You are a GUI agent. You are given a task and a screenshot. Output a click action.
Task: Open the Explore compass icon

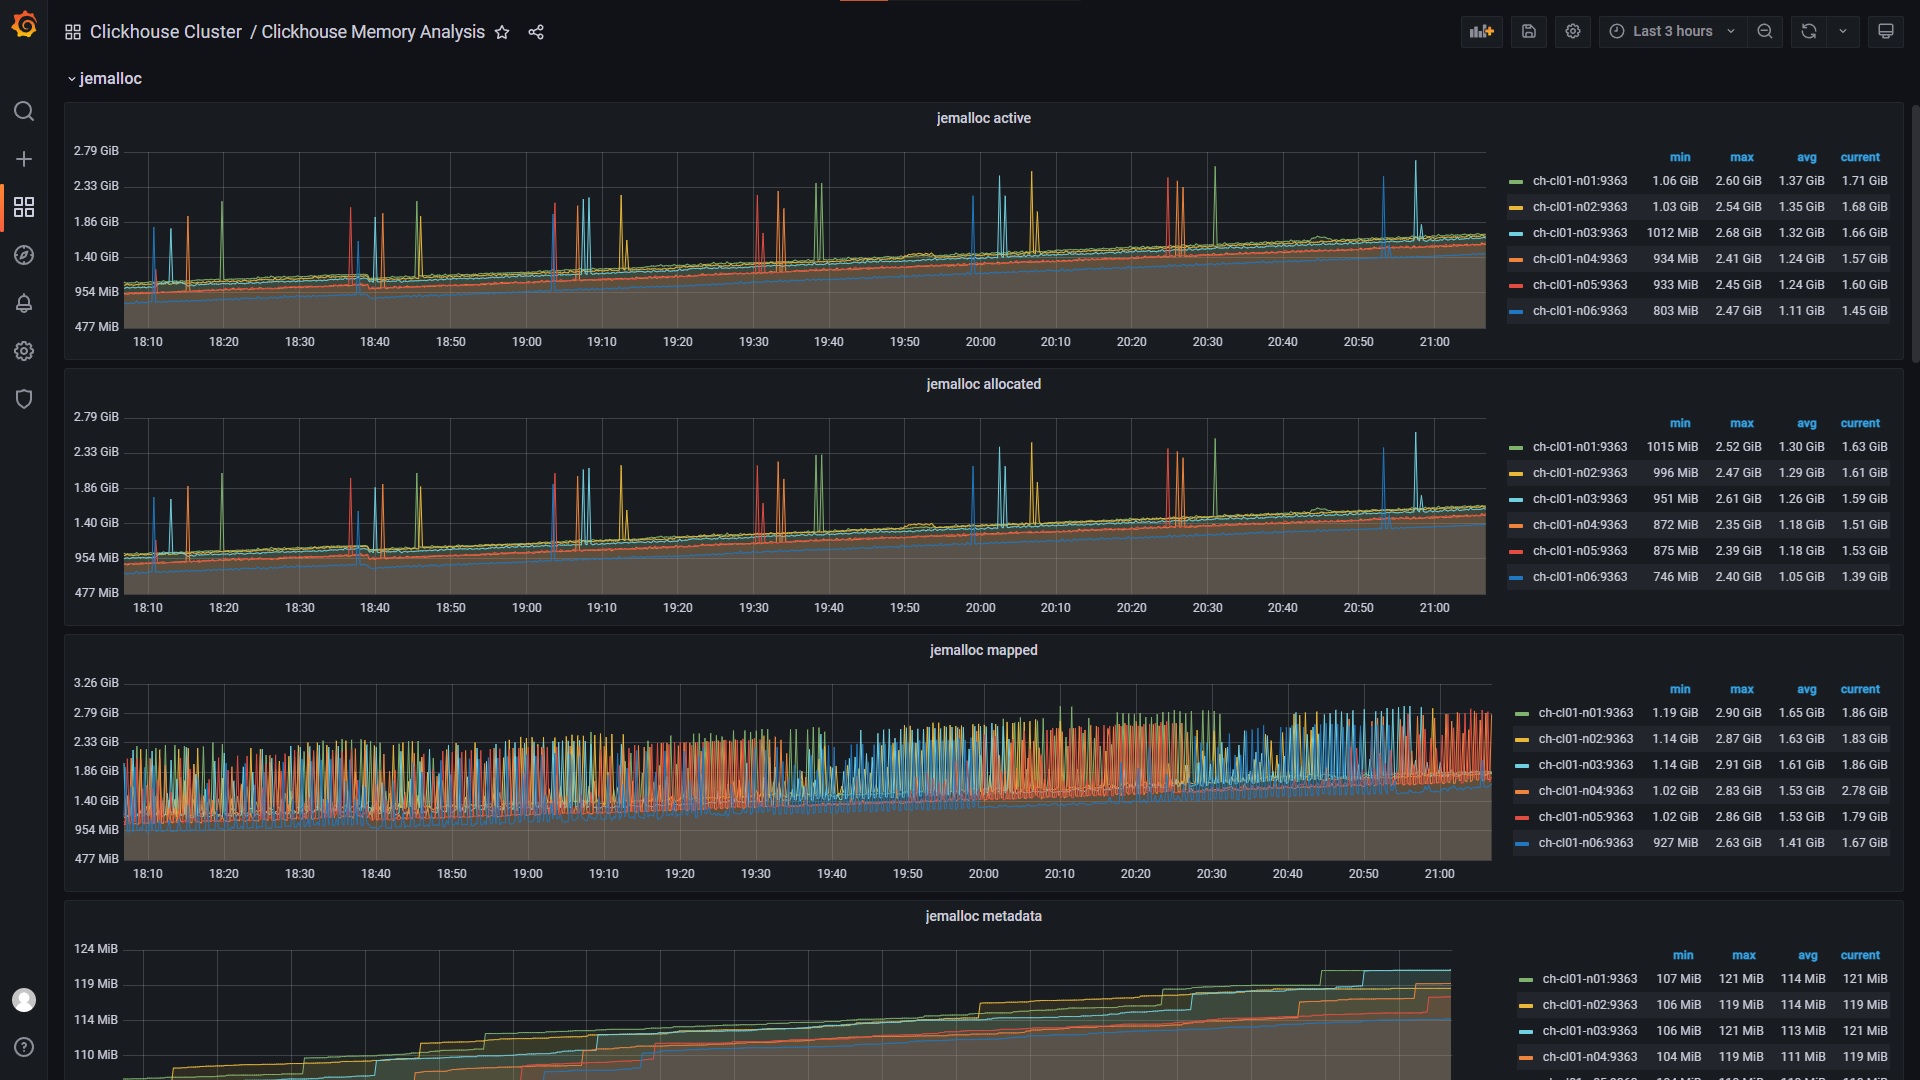[24, 255]
